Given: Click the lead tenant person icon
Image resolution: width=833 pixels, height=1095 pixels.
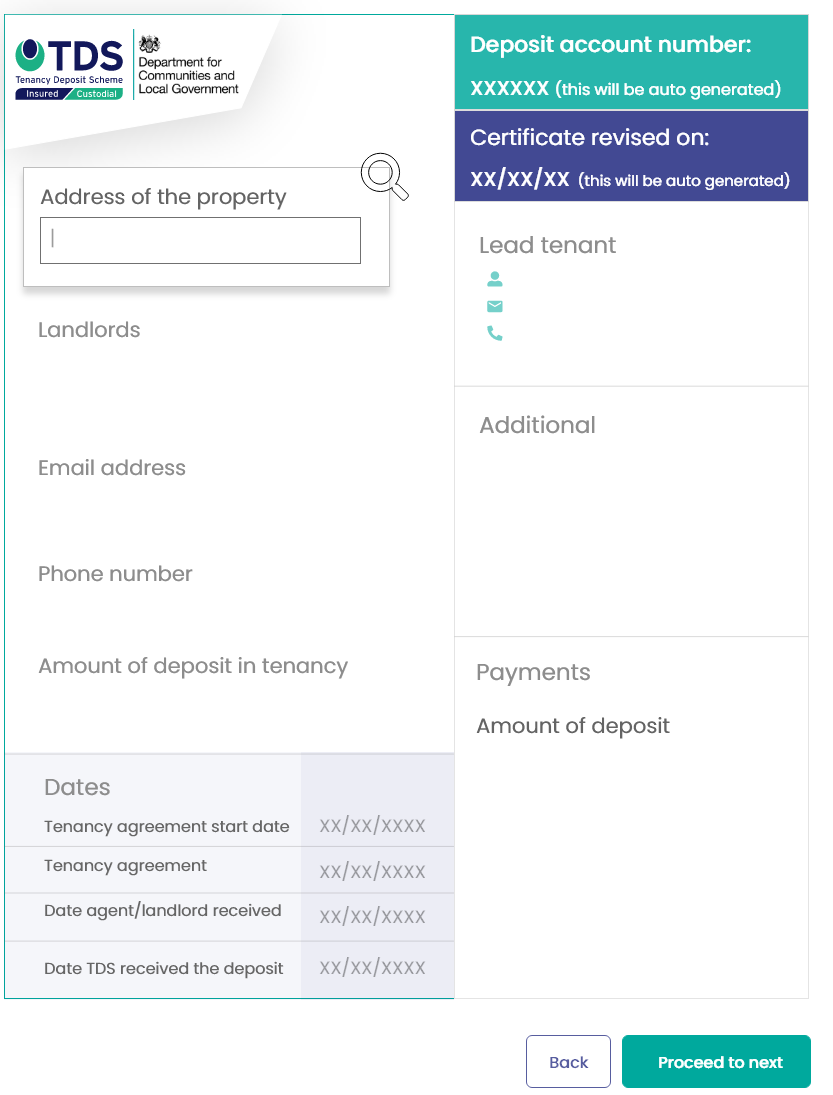Looking at the screenshot, I should [x=495, y=279].
